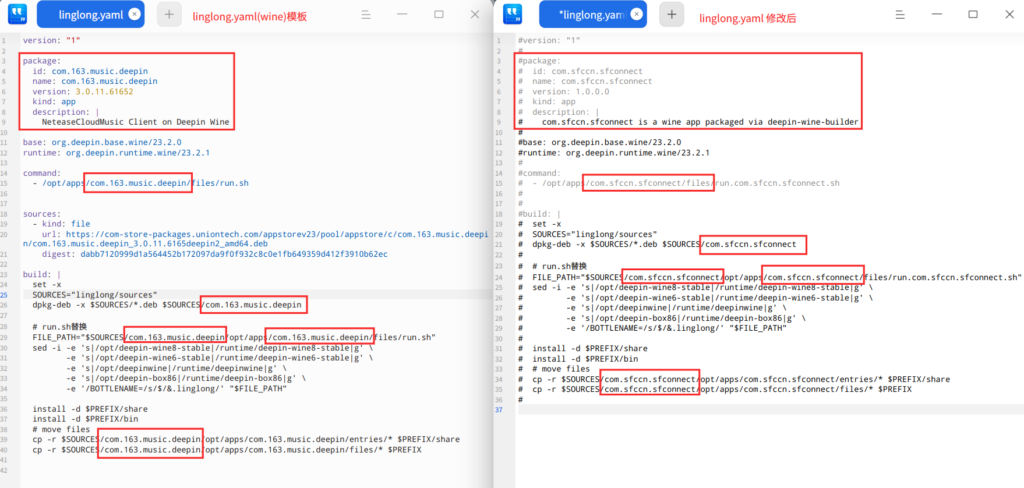Open the hamburger menu in right editor window
The width and height of the screenshot is (1024, 488).
pos(901,15)
